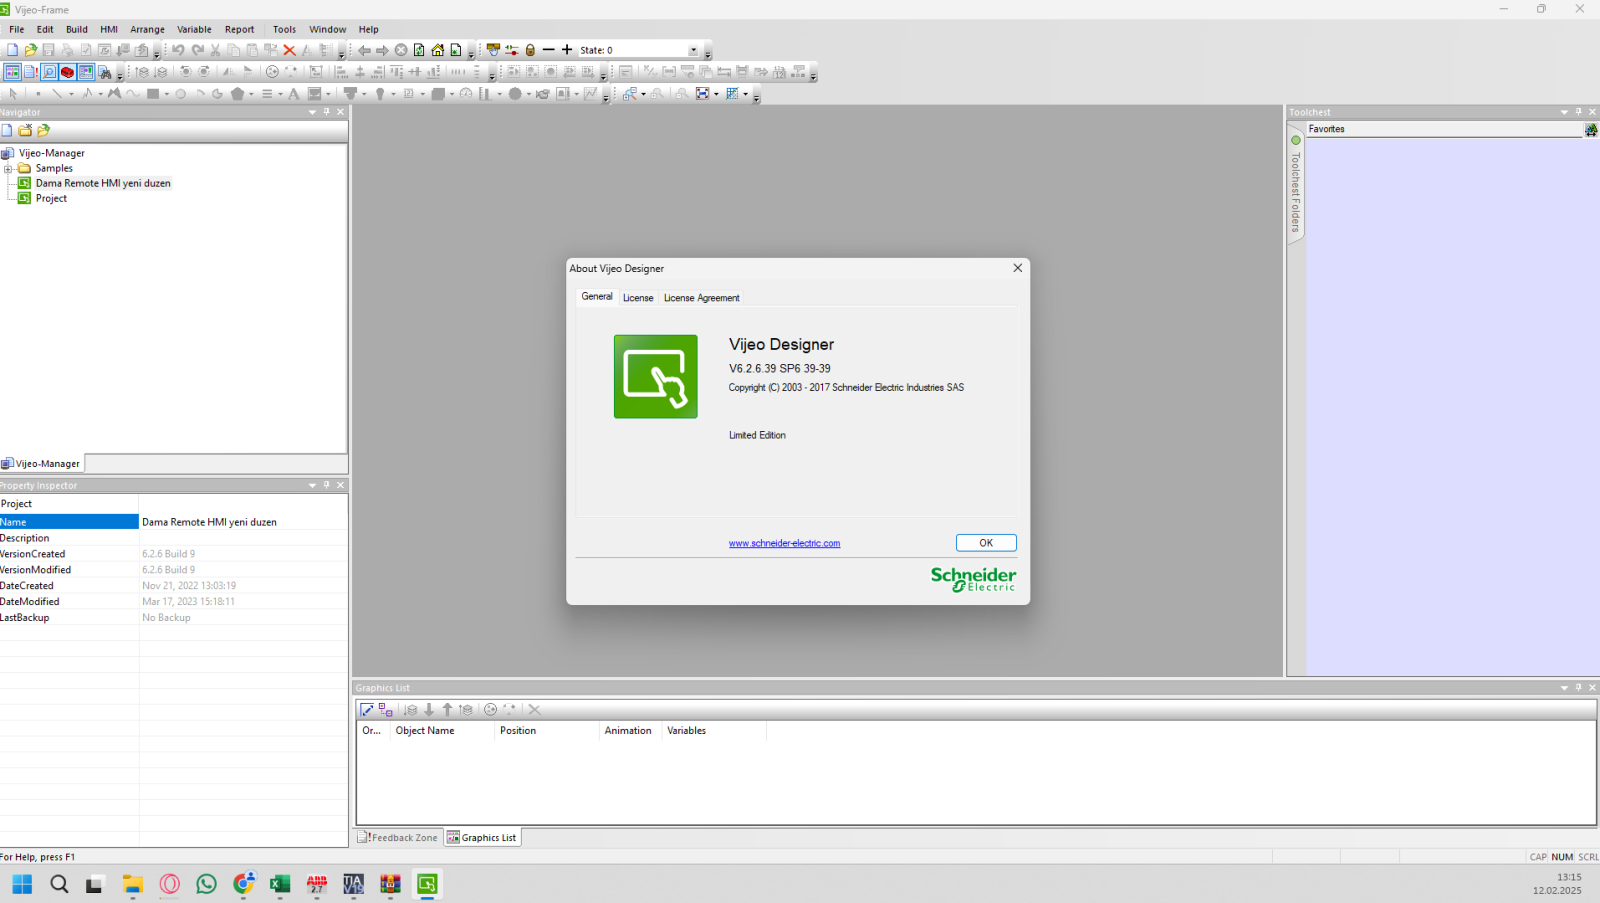1600x903 pixels.
Task: Click the New file icon in main toolbar
Action: coord(12,50)
